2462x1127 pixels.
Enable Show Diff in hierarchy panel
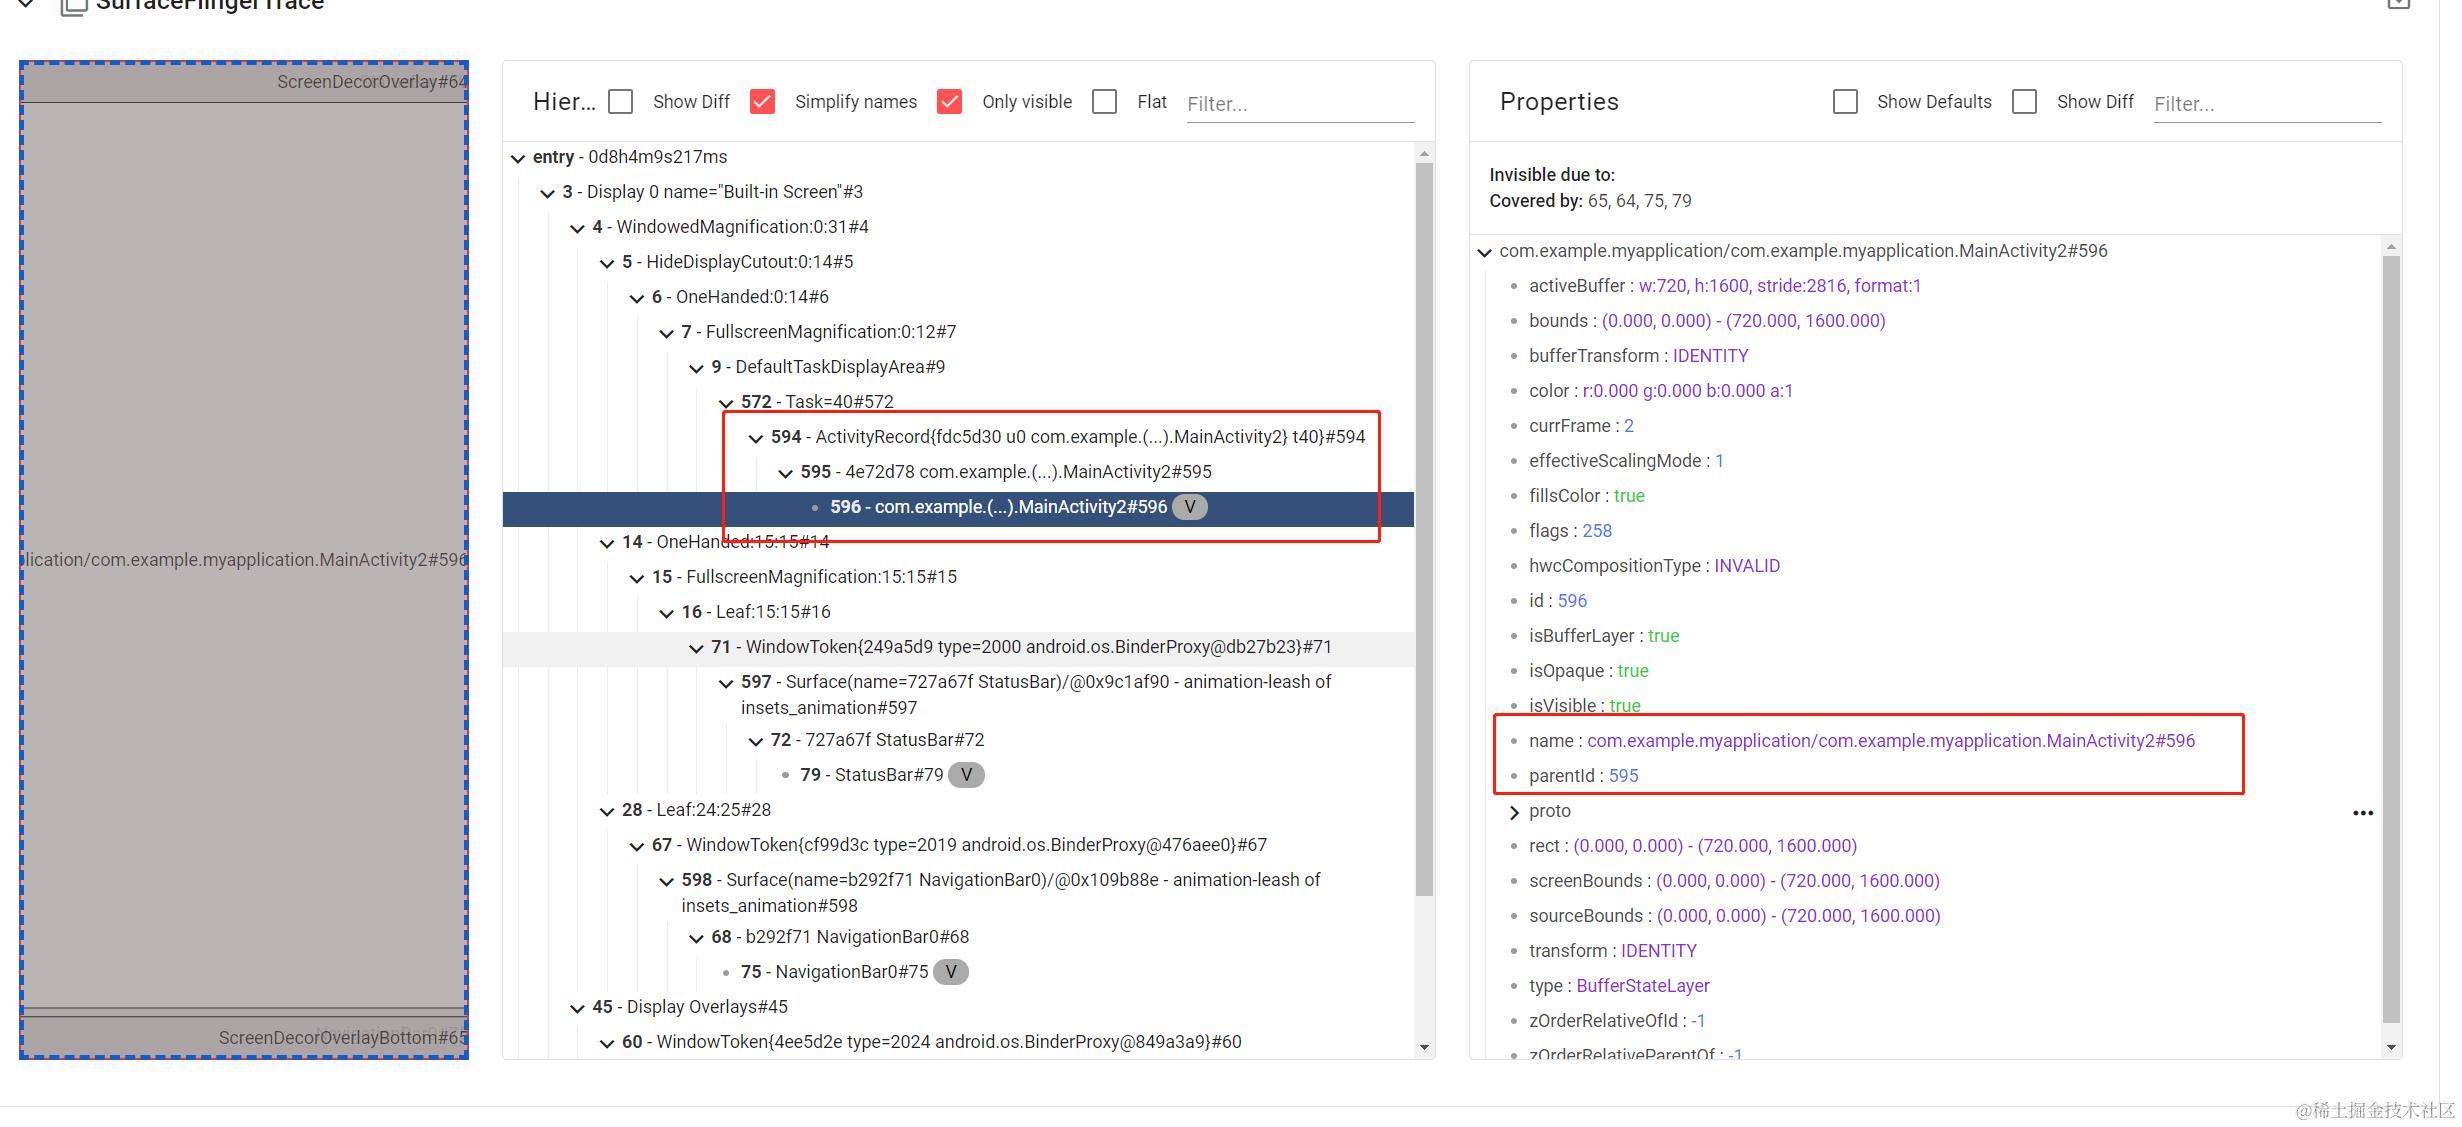[621, 102]
